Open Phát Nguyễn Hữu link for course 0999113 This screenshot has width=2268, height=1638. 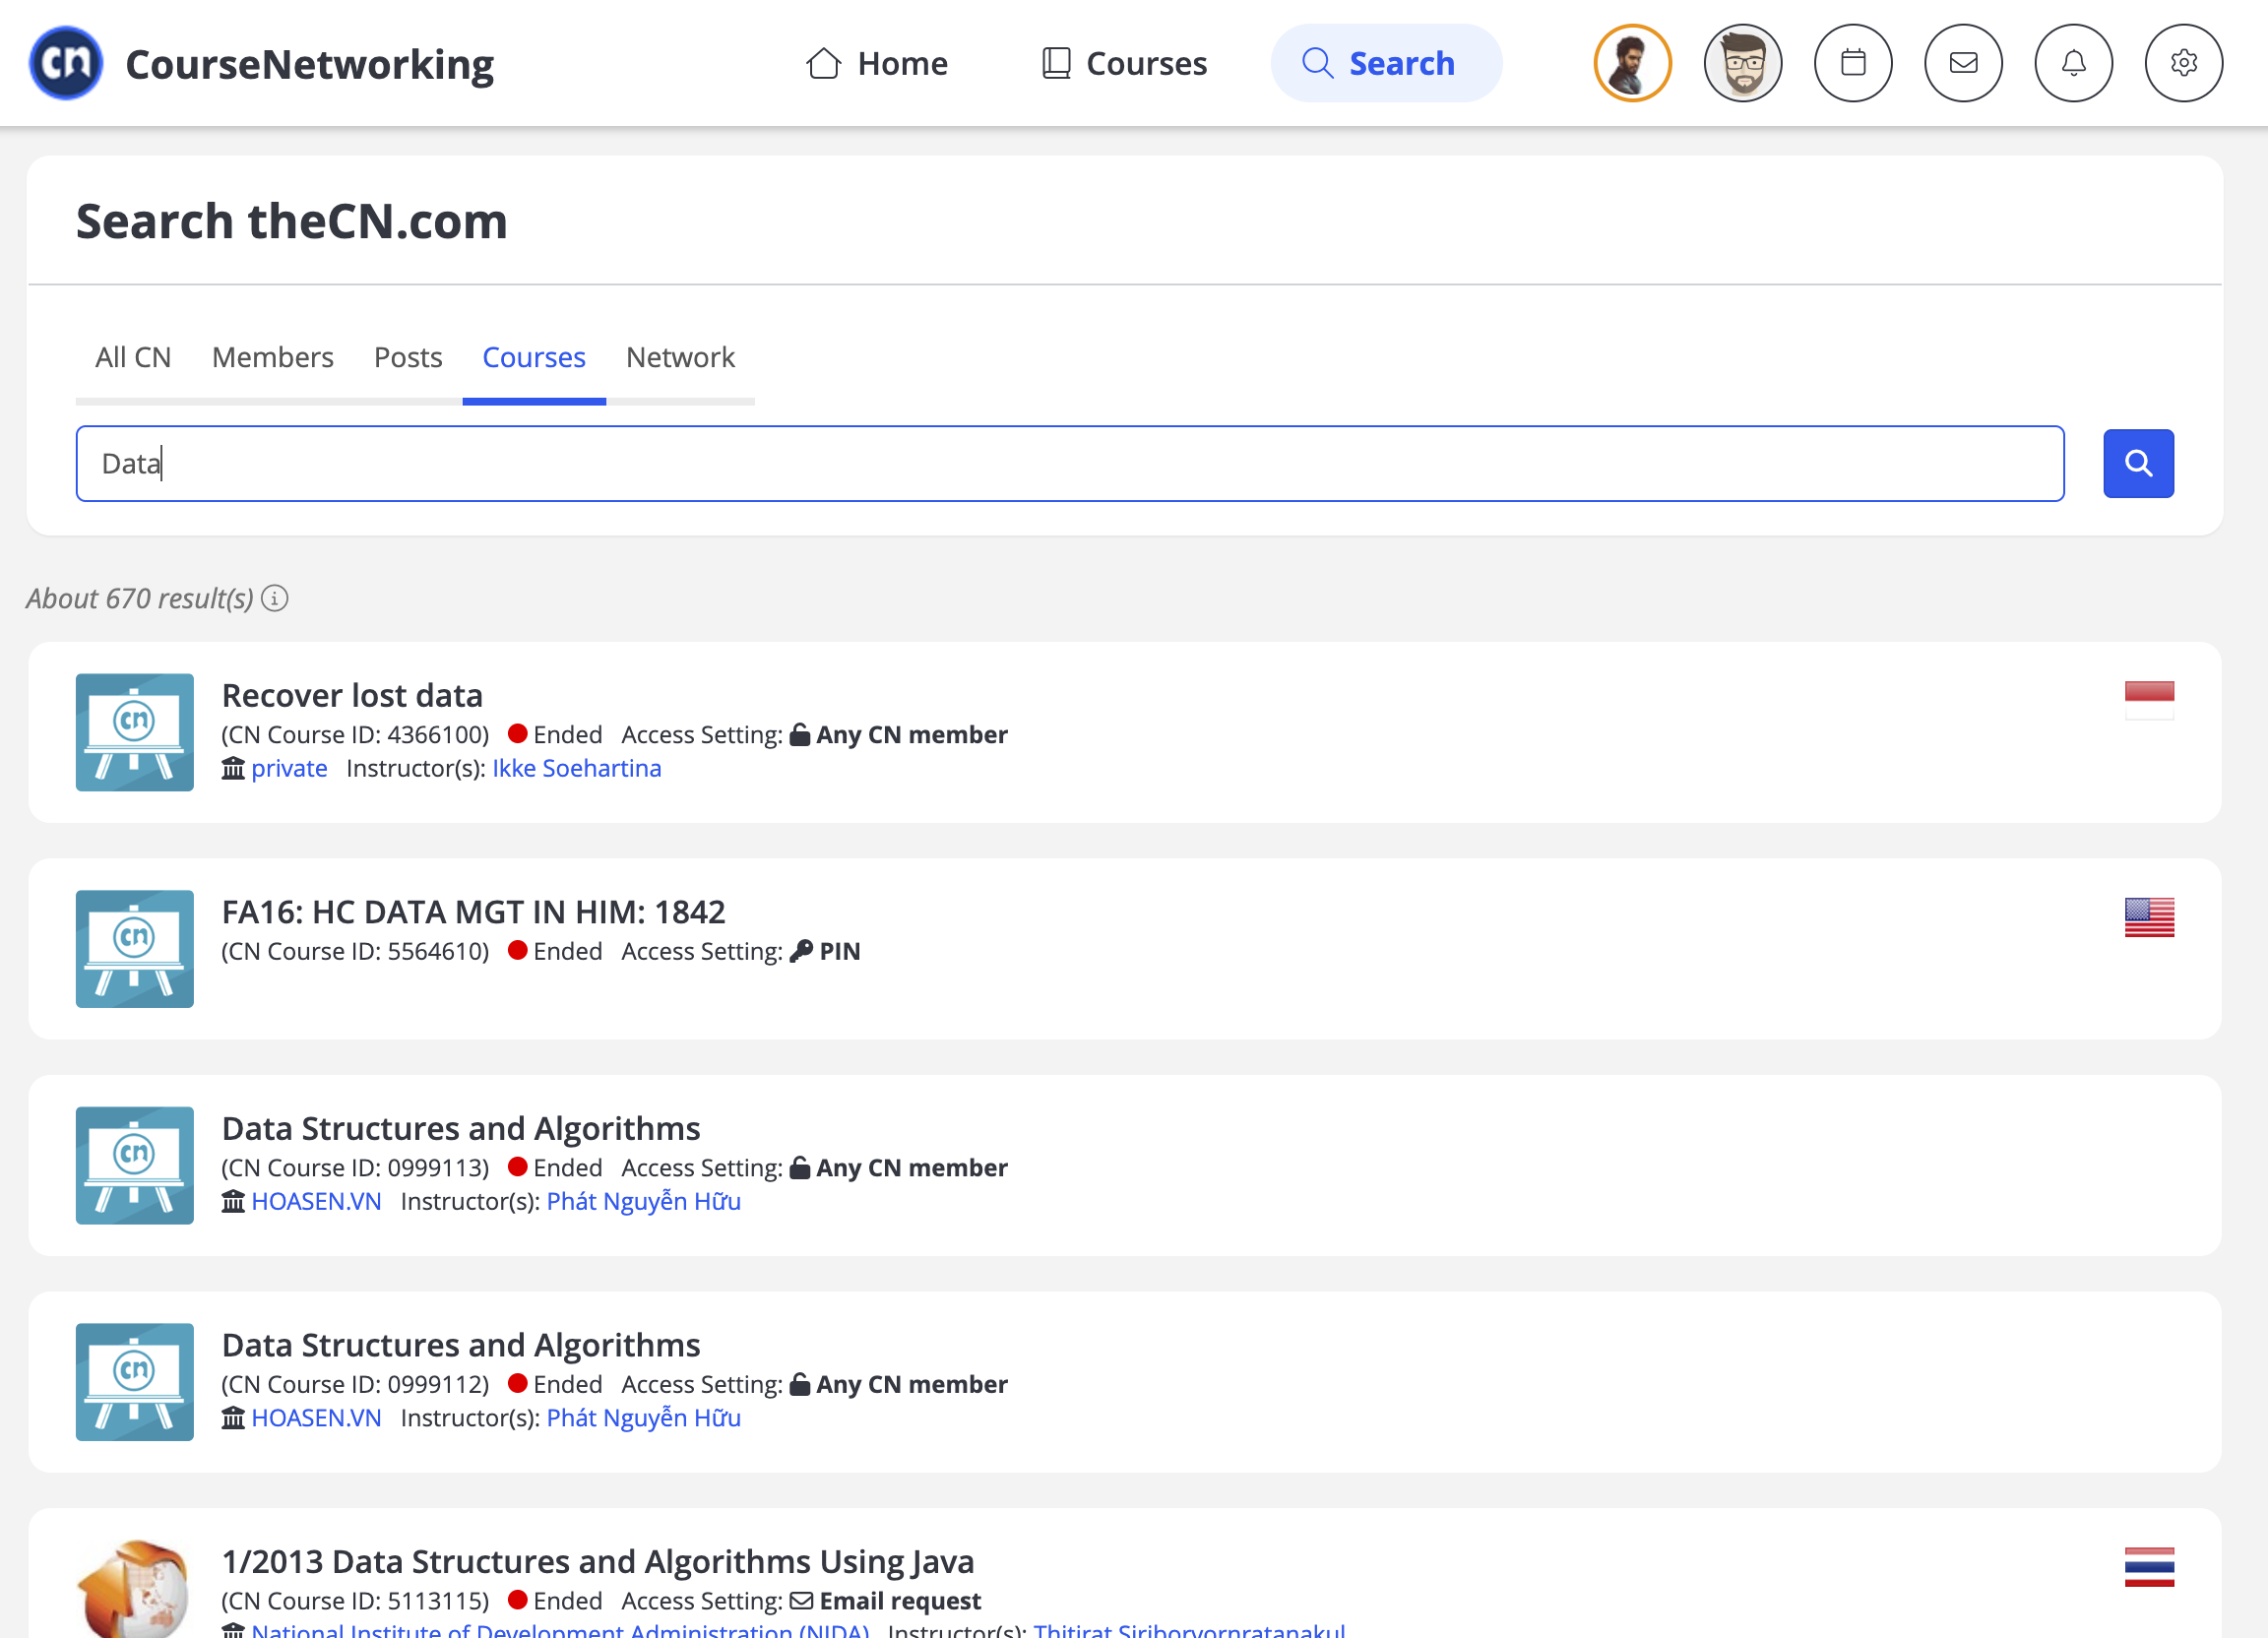(x=643, y=1201)
